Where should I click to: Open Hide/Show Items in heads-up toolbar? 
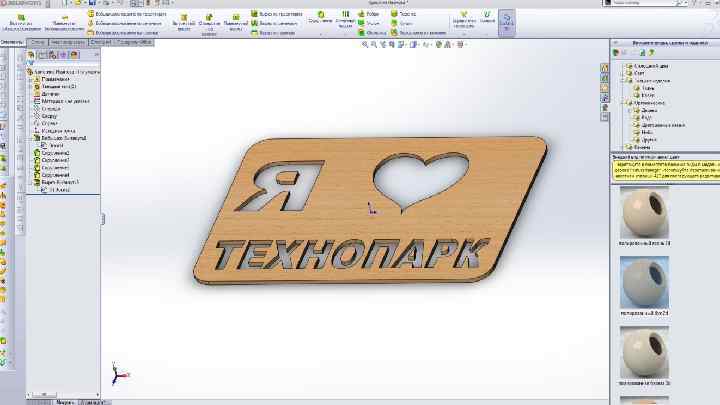coord(427,45)
